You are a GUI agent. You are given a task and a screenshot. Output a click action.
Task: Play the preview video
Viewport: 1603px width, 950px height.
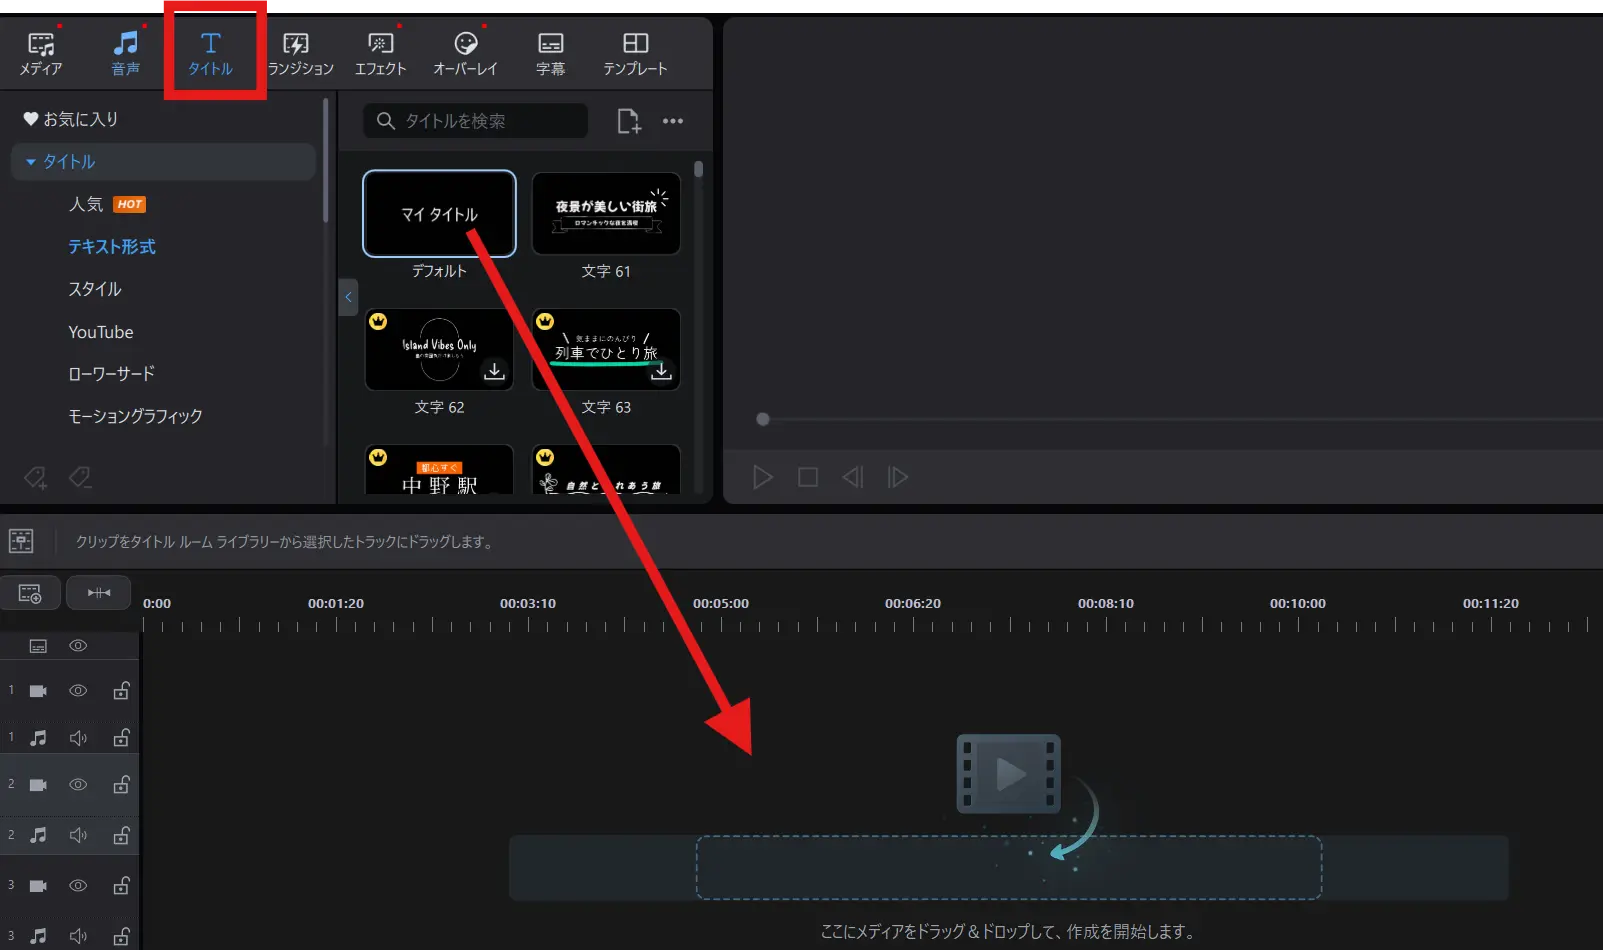[x=763, y=477]
